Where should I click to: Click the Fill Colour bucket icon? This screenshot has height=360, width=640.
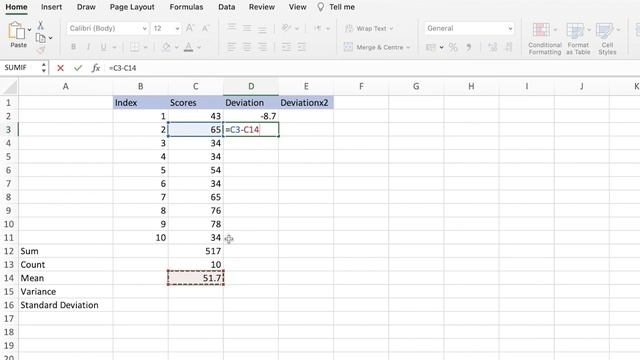[166, 47]
